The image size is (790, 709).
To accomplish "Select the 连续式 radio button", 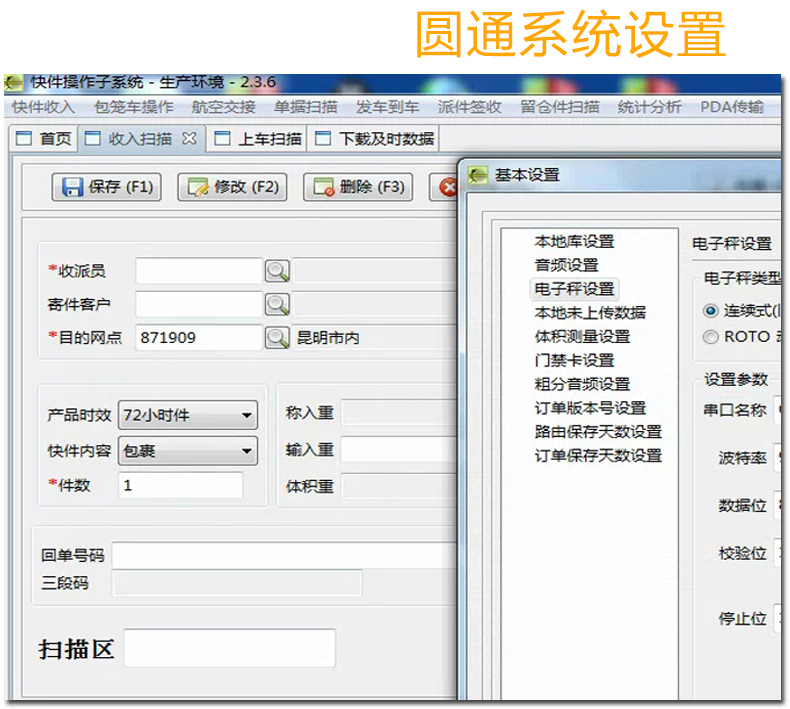I will click(710, 311).
